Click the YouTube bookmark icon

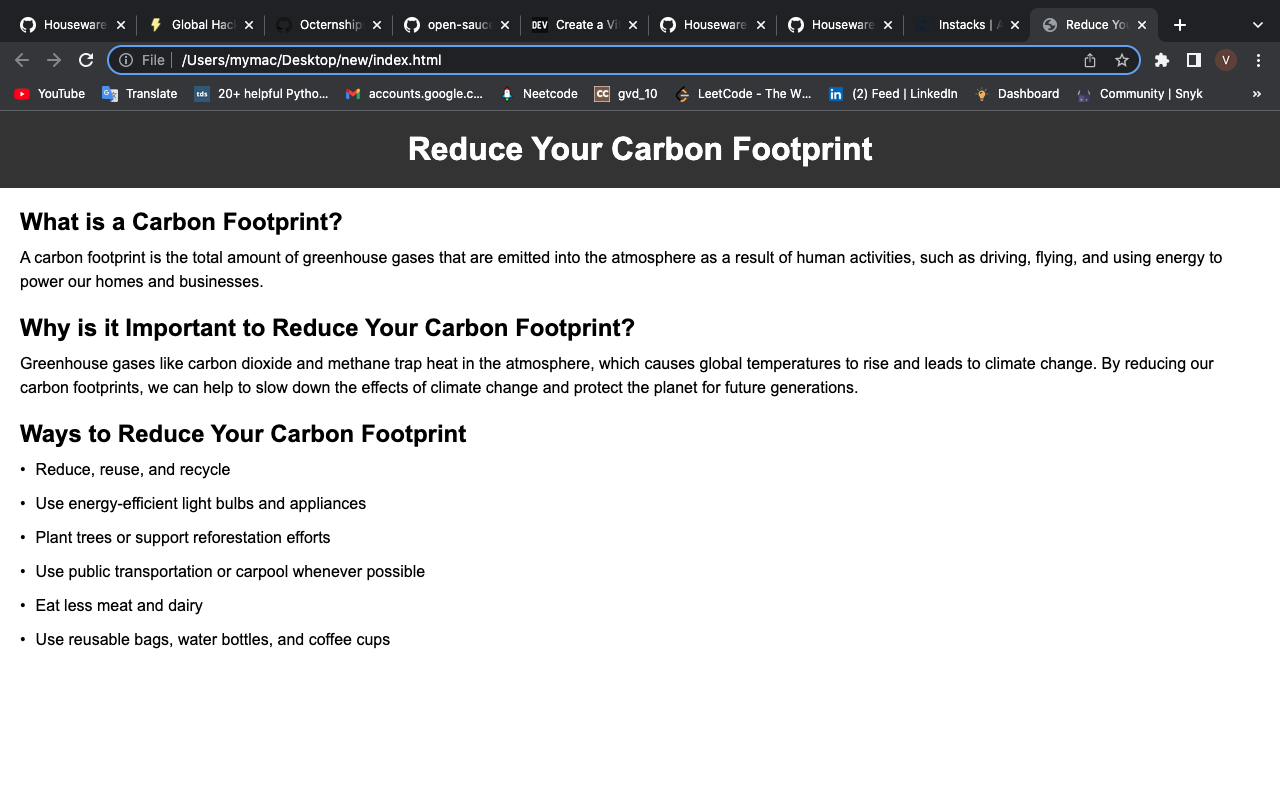tap(21, 94)
